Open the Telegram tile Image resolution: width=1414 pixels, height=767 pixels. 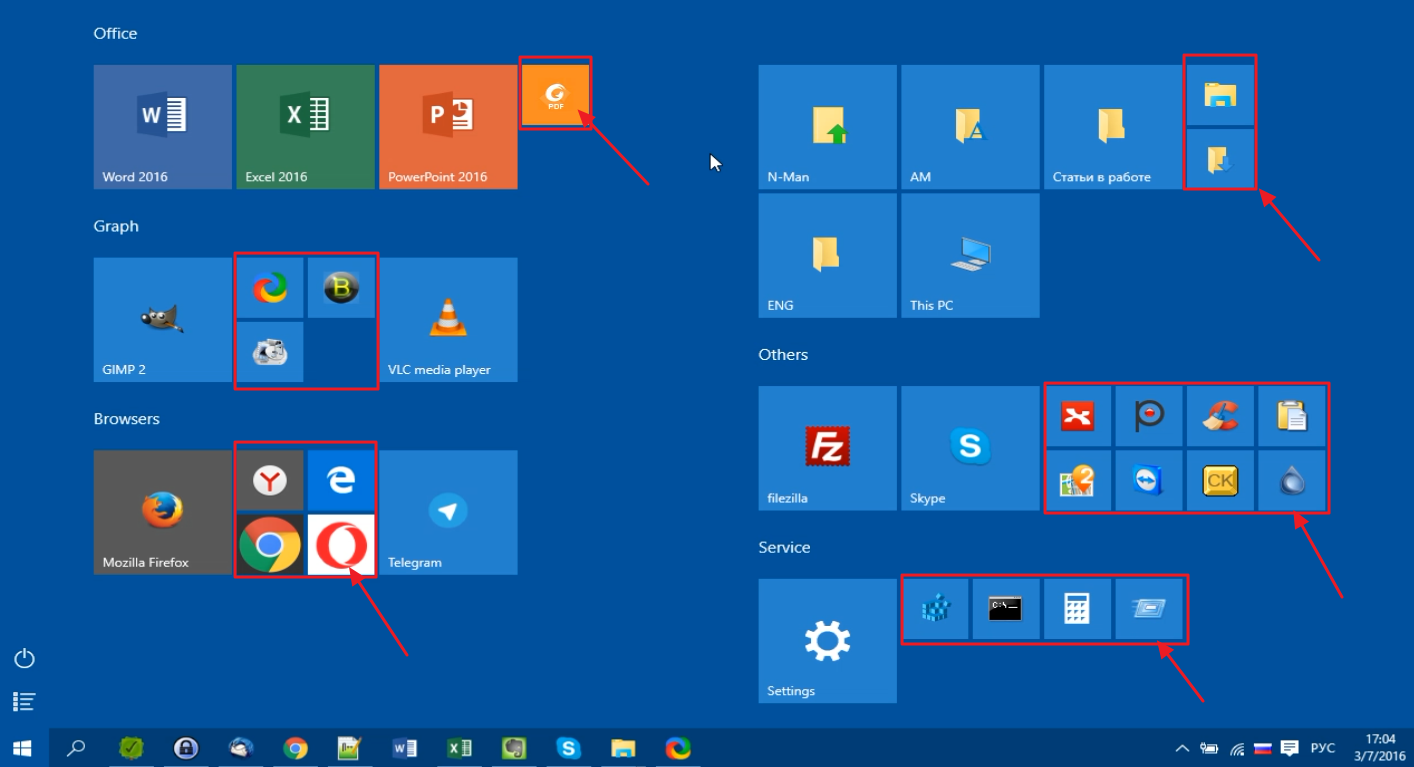pos(448,512)
